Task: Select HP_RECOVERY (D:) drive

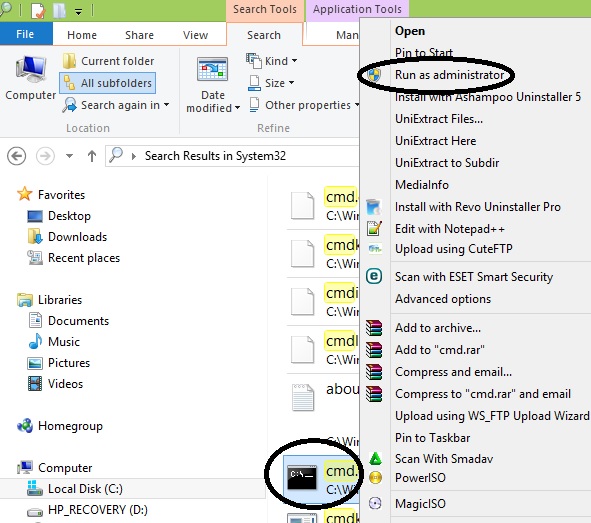Action: pyautogui.click(x=88, y=509)
